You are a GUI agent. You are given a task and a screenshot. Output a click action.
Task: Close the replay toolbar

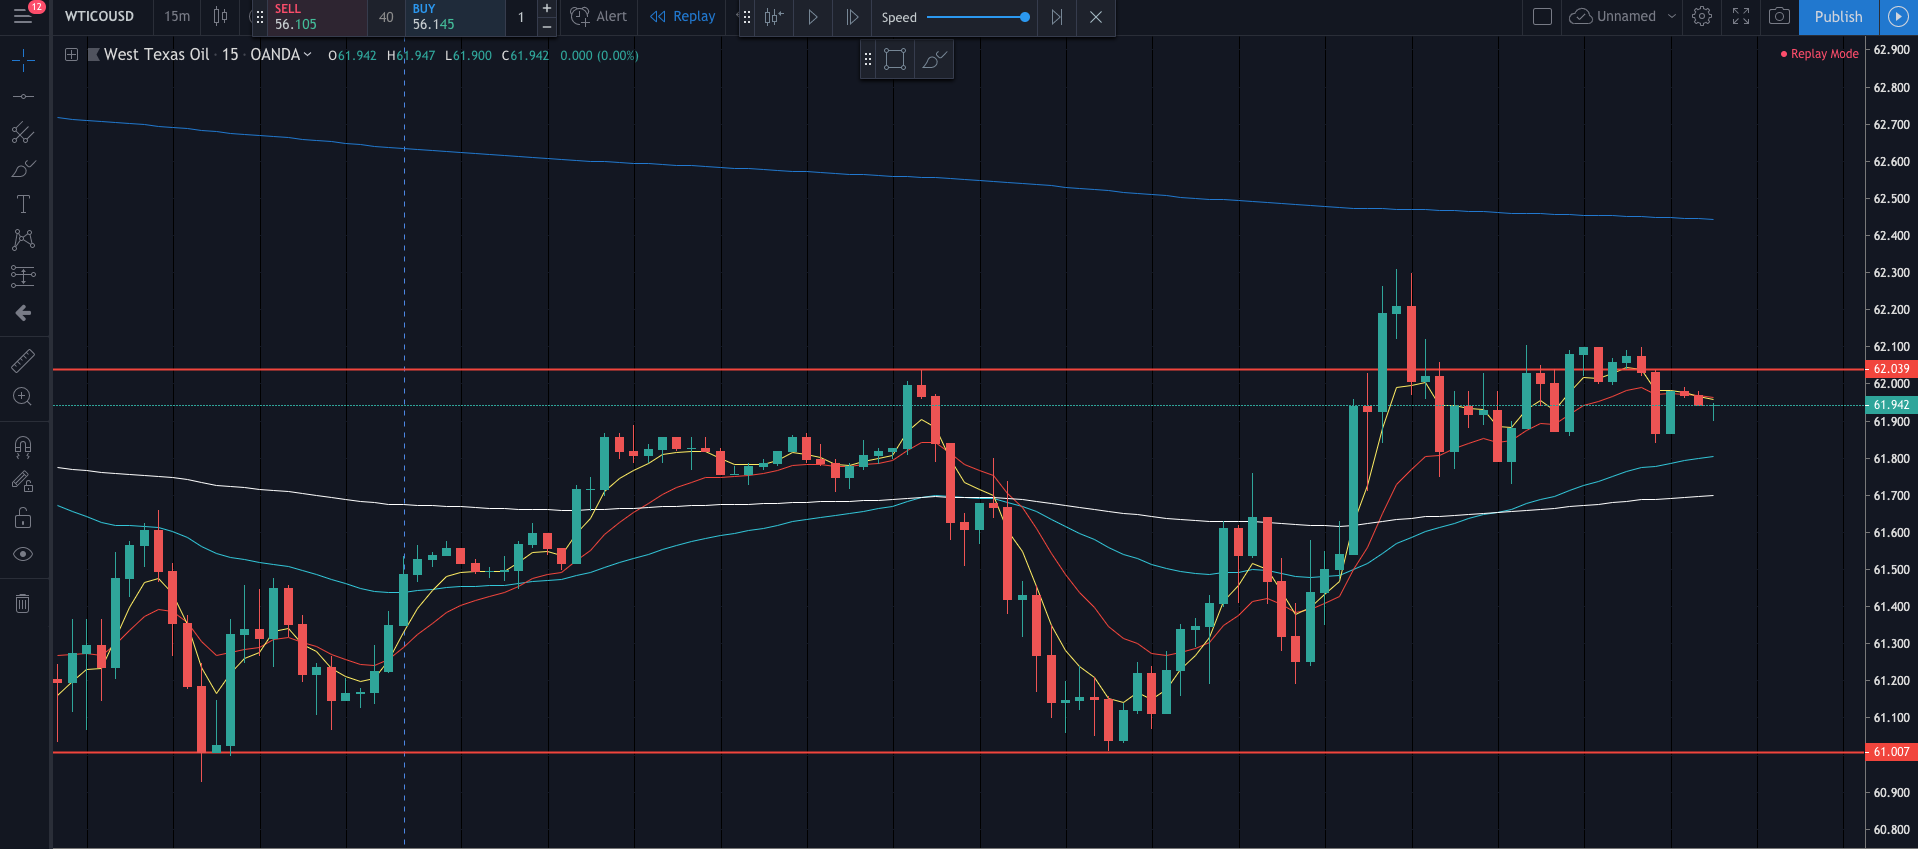click(x=1096, y=17)
